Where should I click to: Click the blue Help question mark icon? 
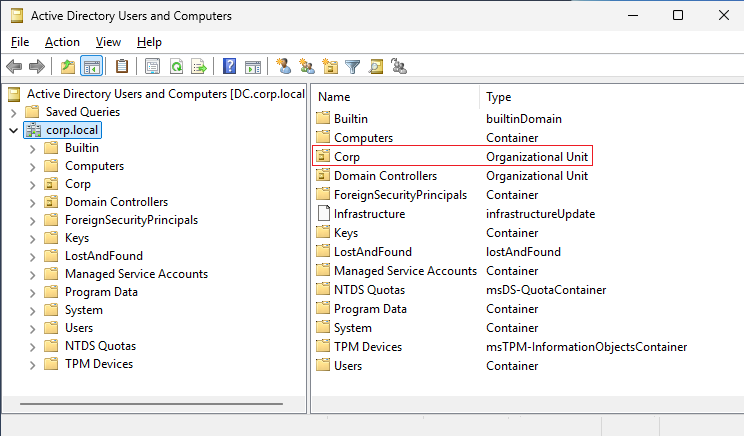(x=229, y=66)
